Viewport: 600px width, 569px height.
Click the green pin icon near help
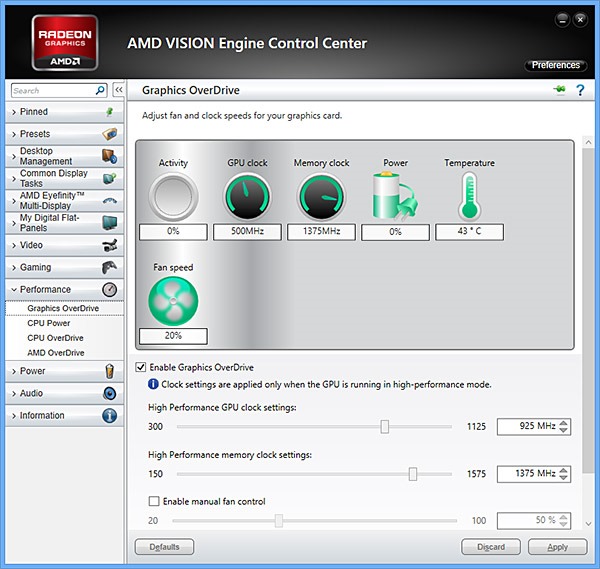[x=558, y=91]
